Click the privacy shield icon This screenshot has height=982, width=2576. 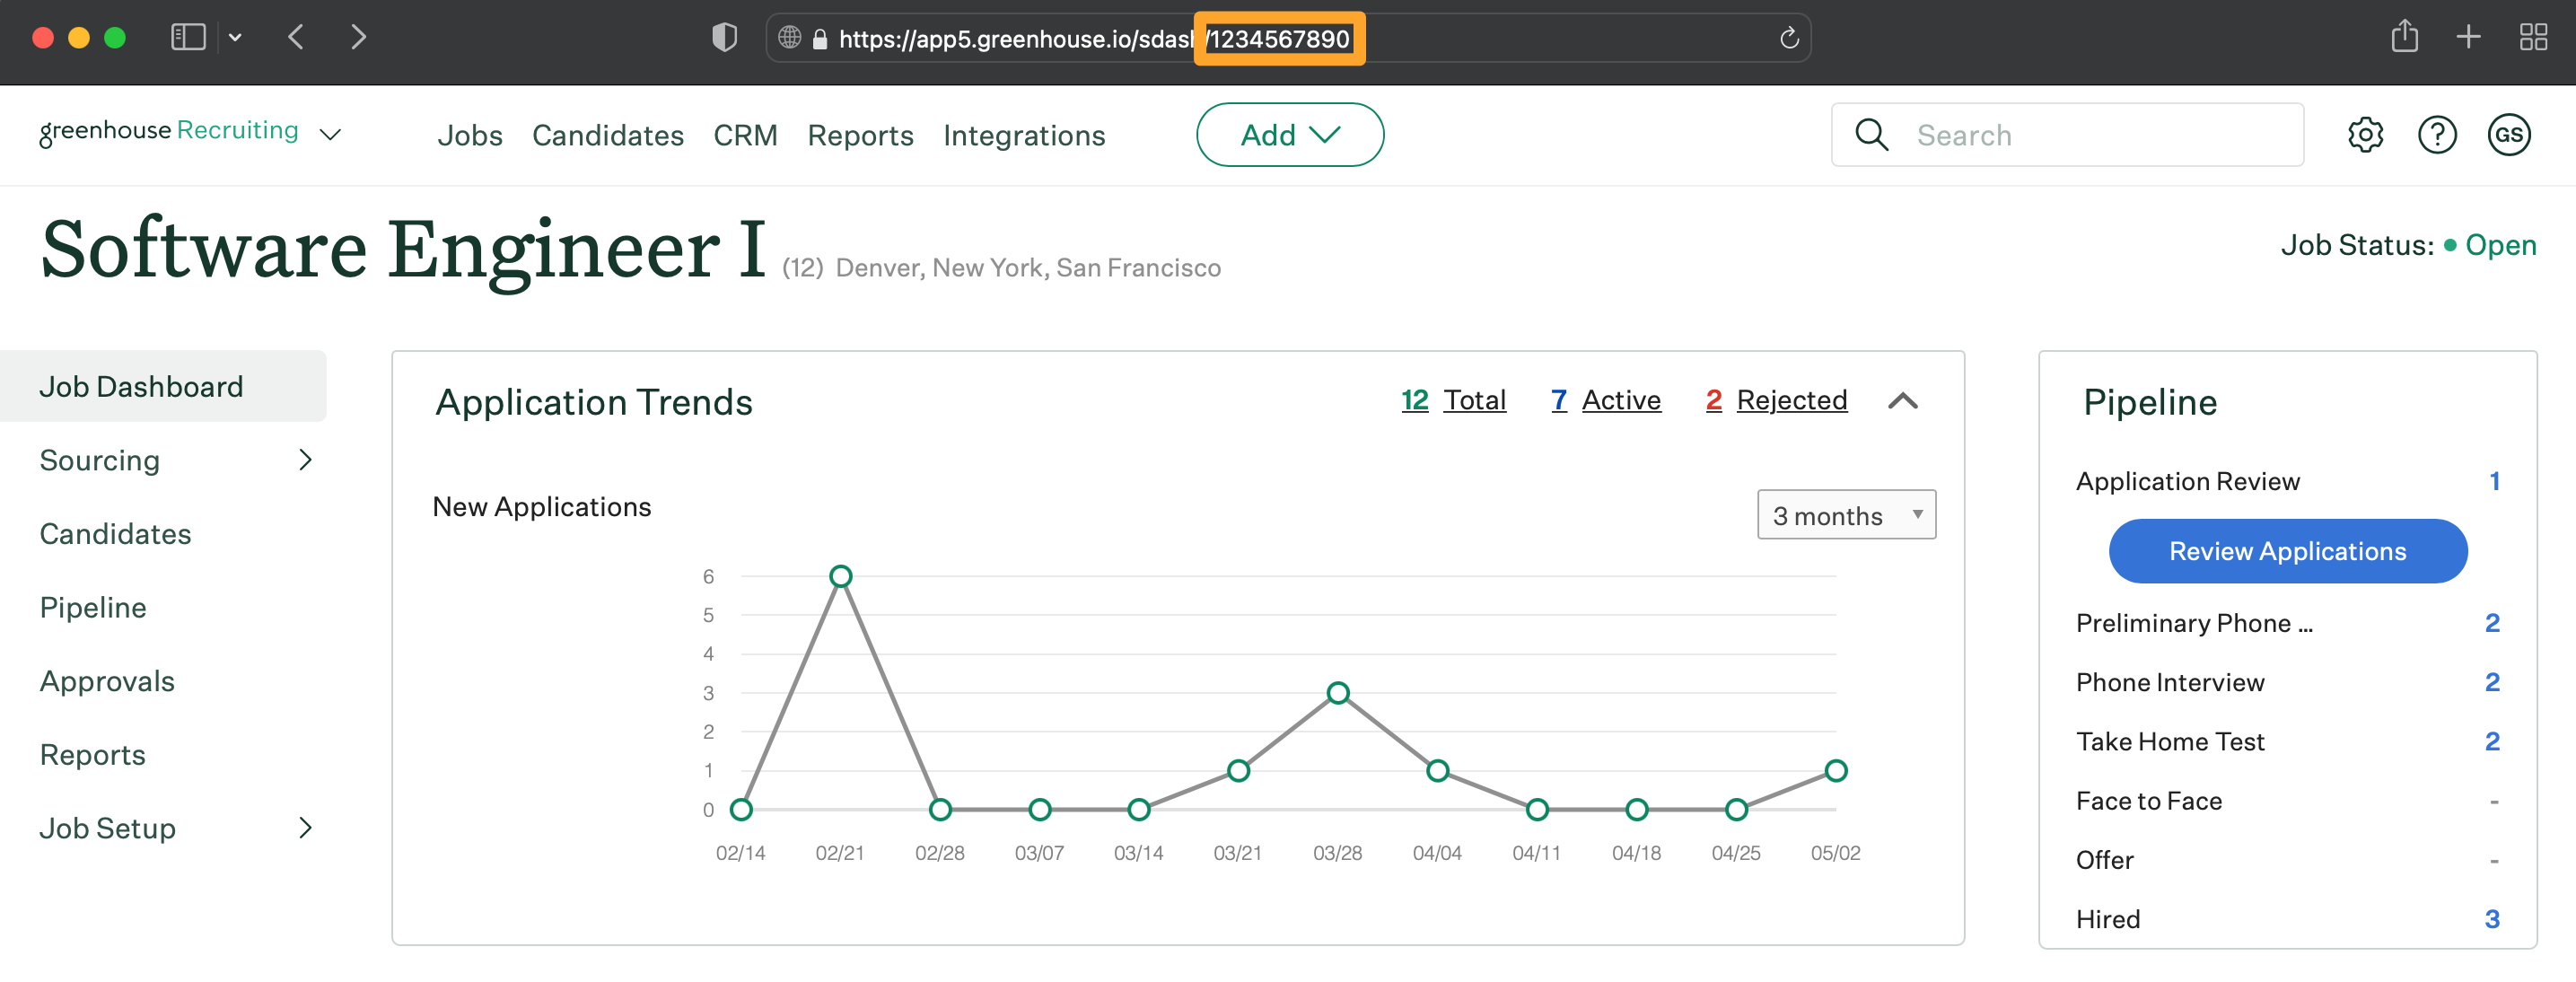724,39
